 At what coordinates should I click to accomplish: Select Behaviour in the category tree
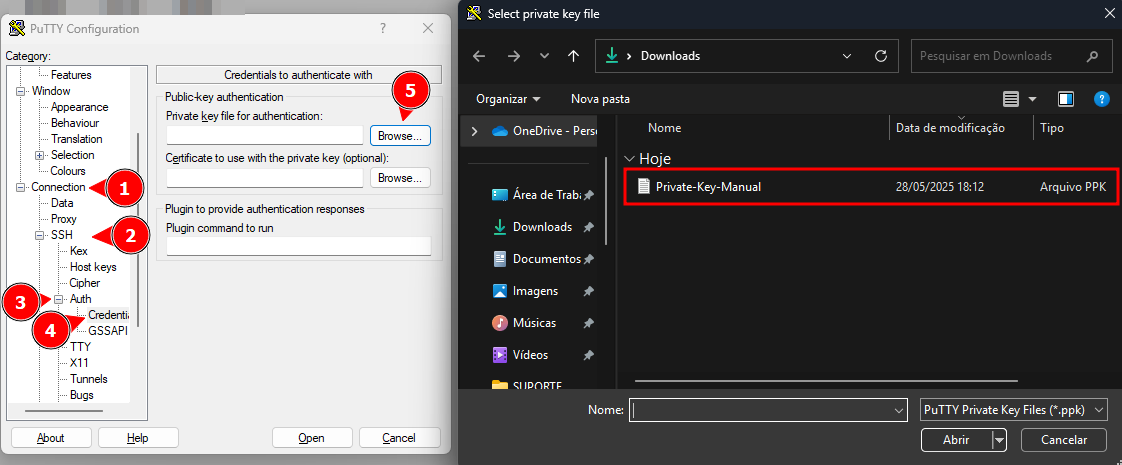click(75, 123)
